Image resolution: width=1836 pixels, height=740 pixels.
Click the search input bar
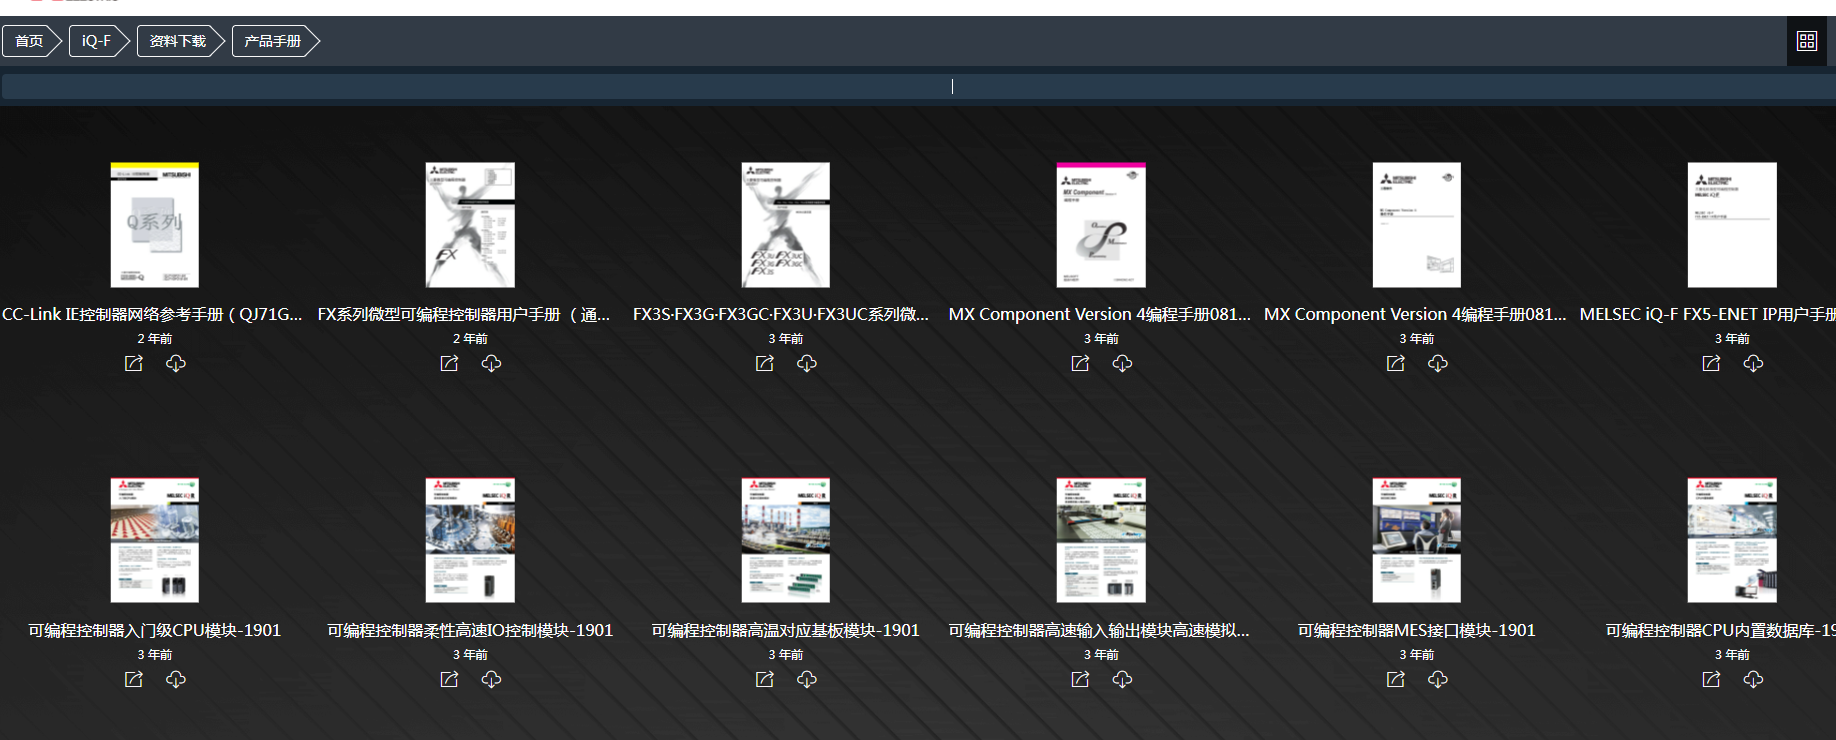point(918,87)
